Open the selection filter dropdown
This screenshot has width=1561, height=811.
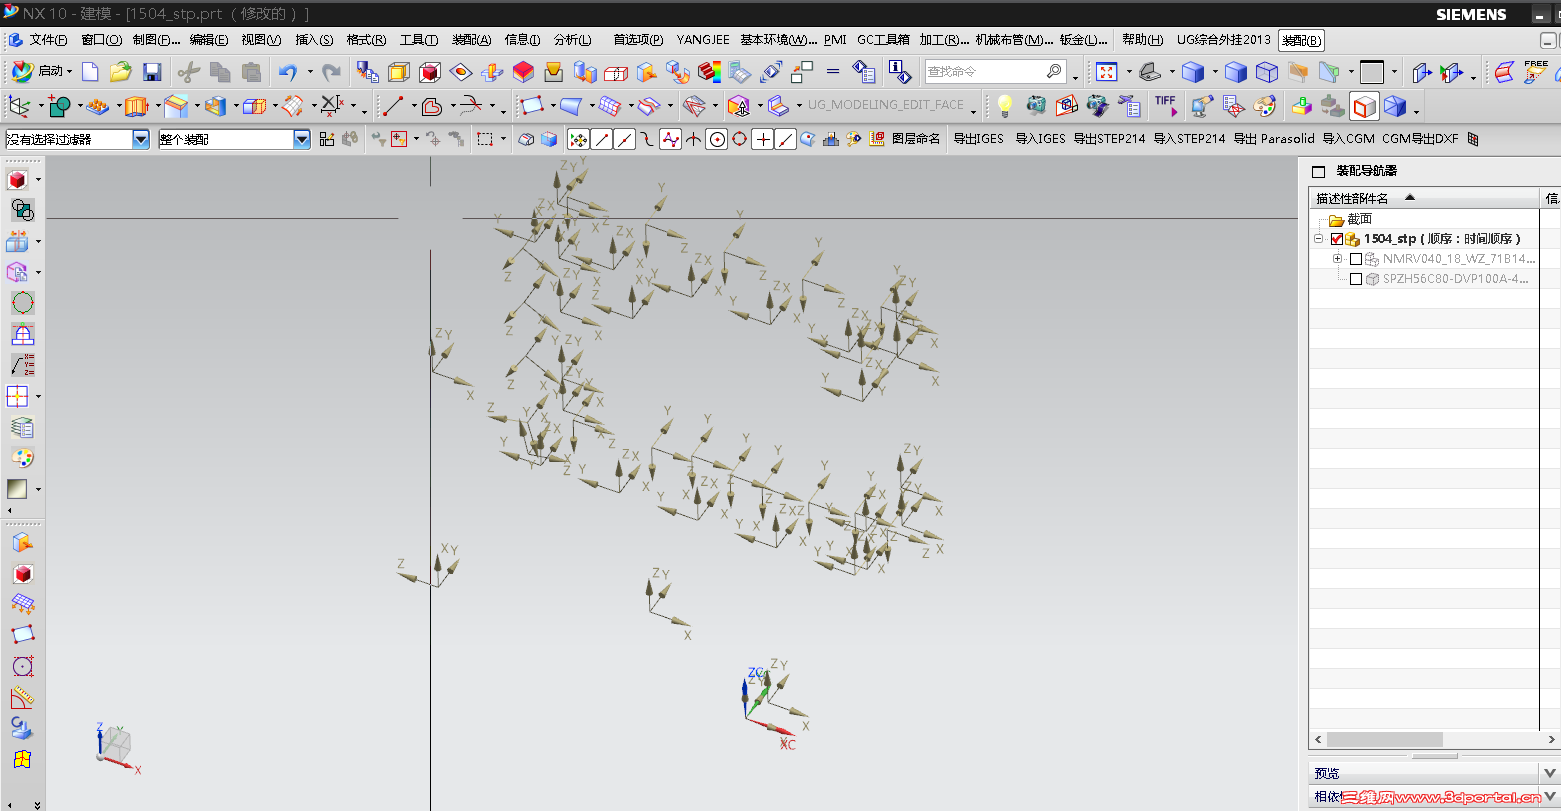point(141,139)
